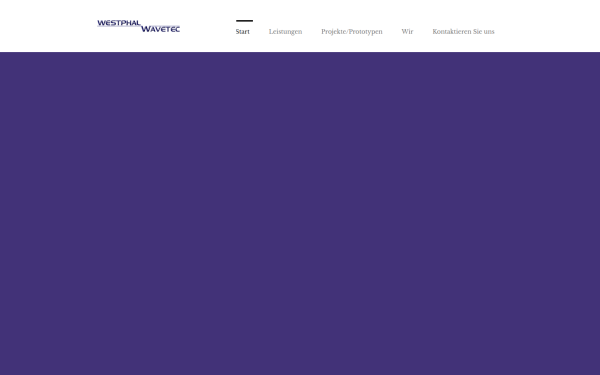Open Kontaktieren Sie uns page
Viewport: 600px width, 375px height.
pyautogui.click(x=463, y=32)
